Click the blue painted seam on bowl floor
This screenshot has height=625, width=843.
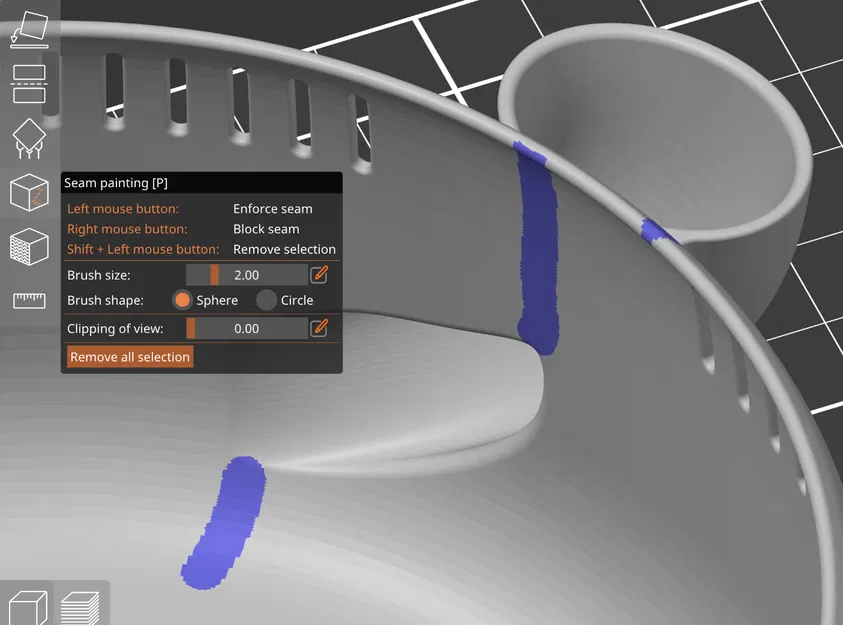pos(226,524)
